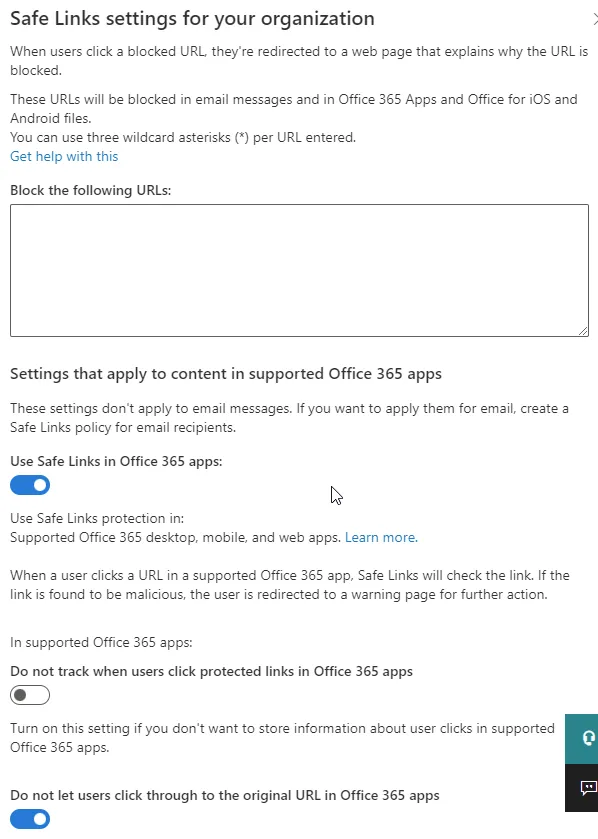Close the Safe Links settings panel
598x839 pixels.
[595, 19]
